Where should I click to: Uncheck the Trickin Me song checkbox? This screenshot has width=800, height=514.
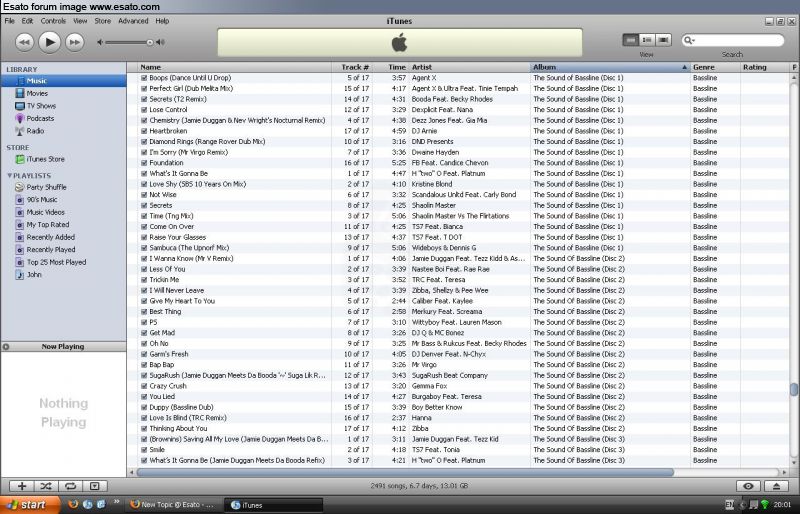144,280
